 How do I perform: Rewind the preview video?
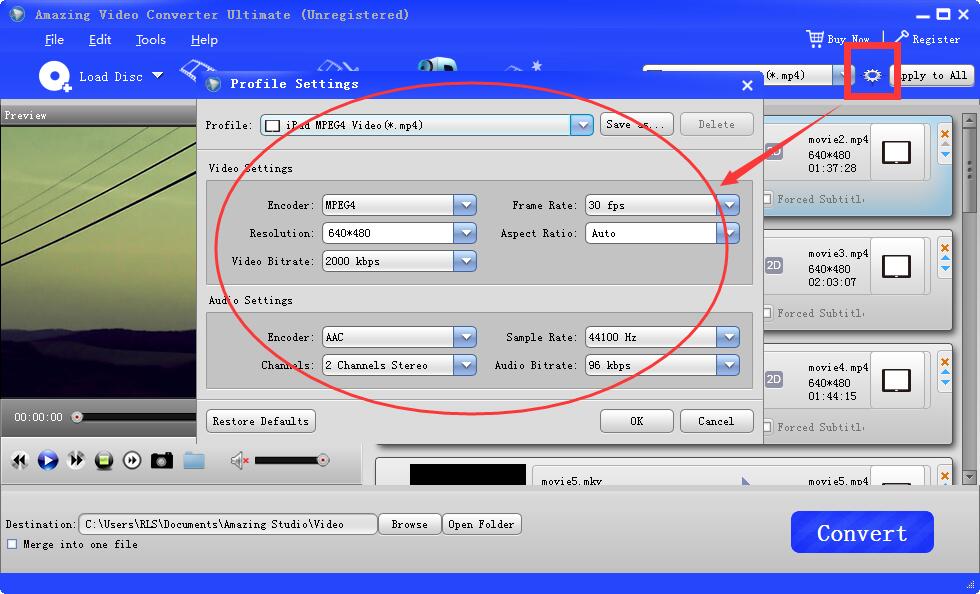pyautogui.click(x=19, y=461)
